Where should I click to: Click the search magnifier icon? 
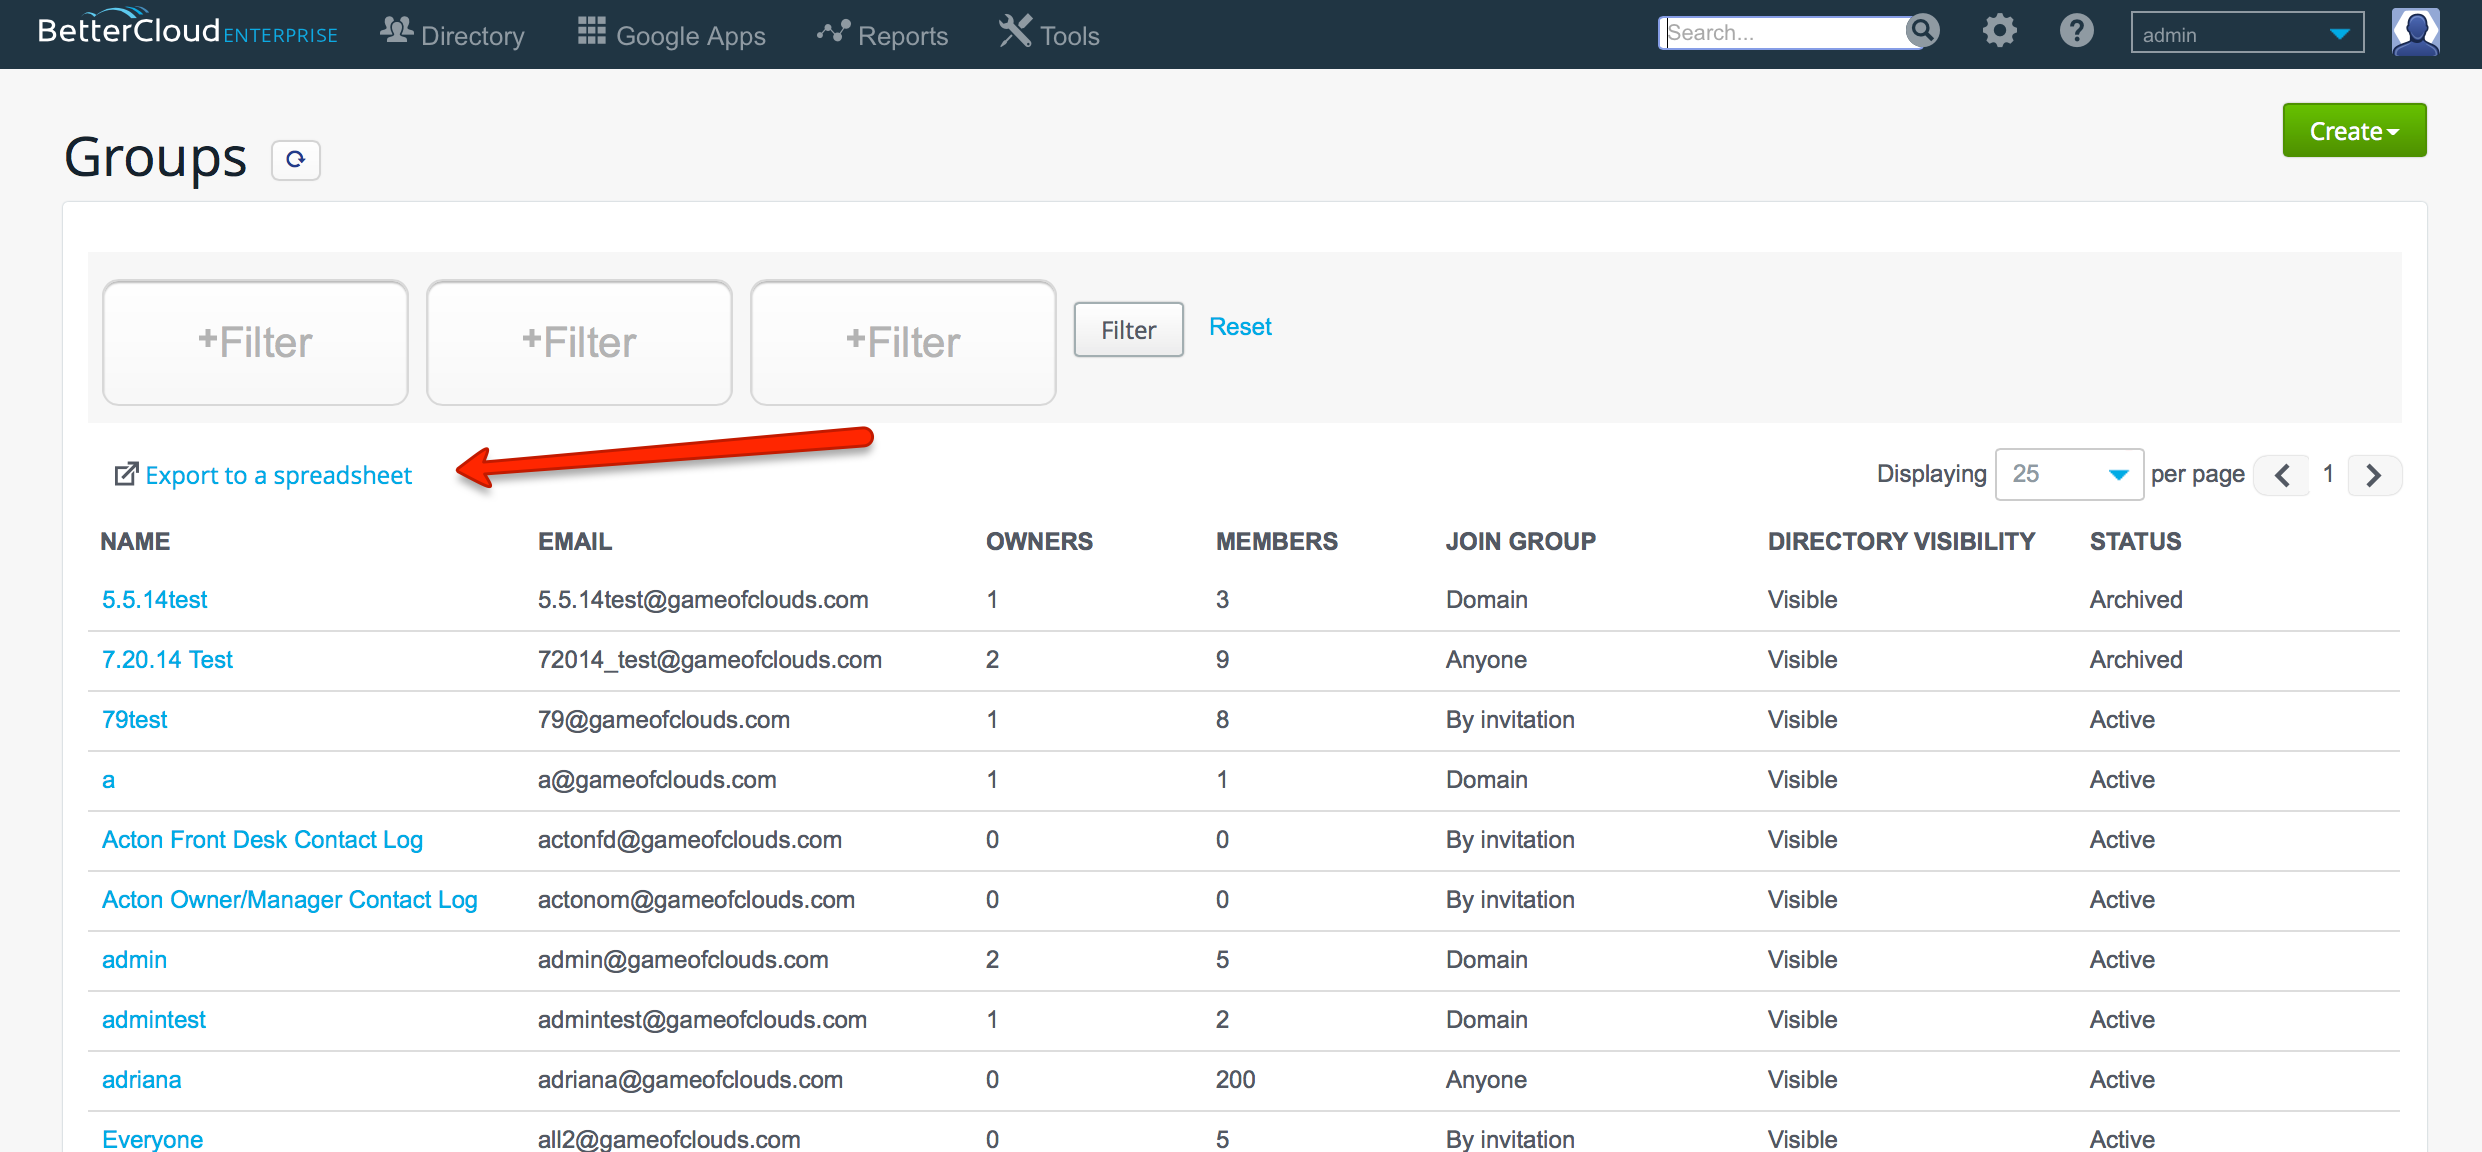click(x=1922, y=31)
